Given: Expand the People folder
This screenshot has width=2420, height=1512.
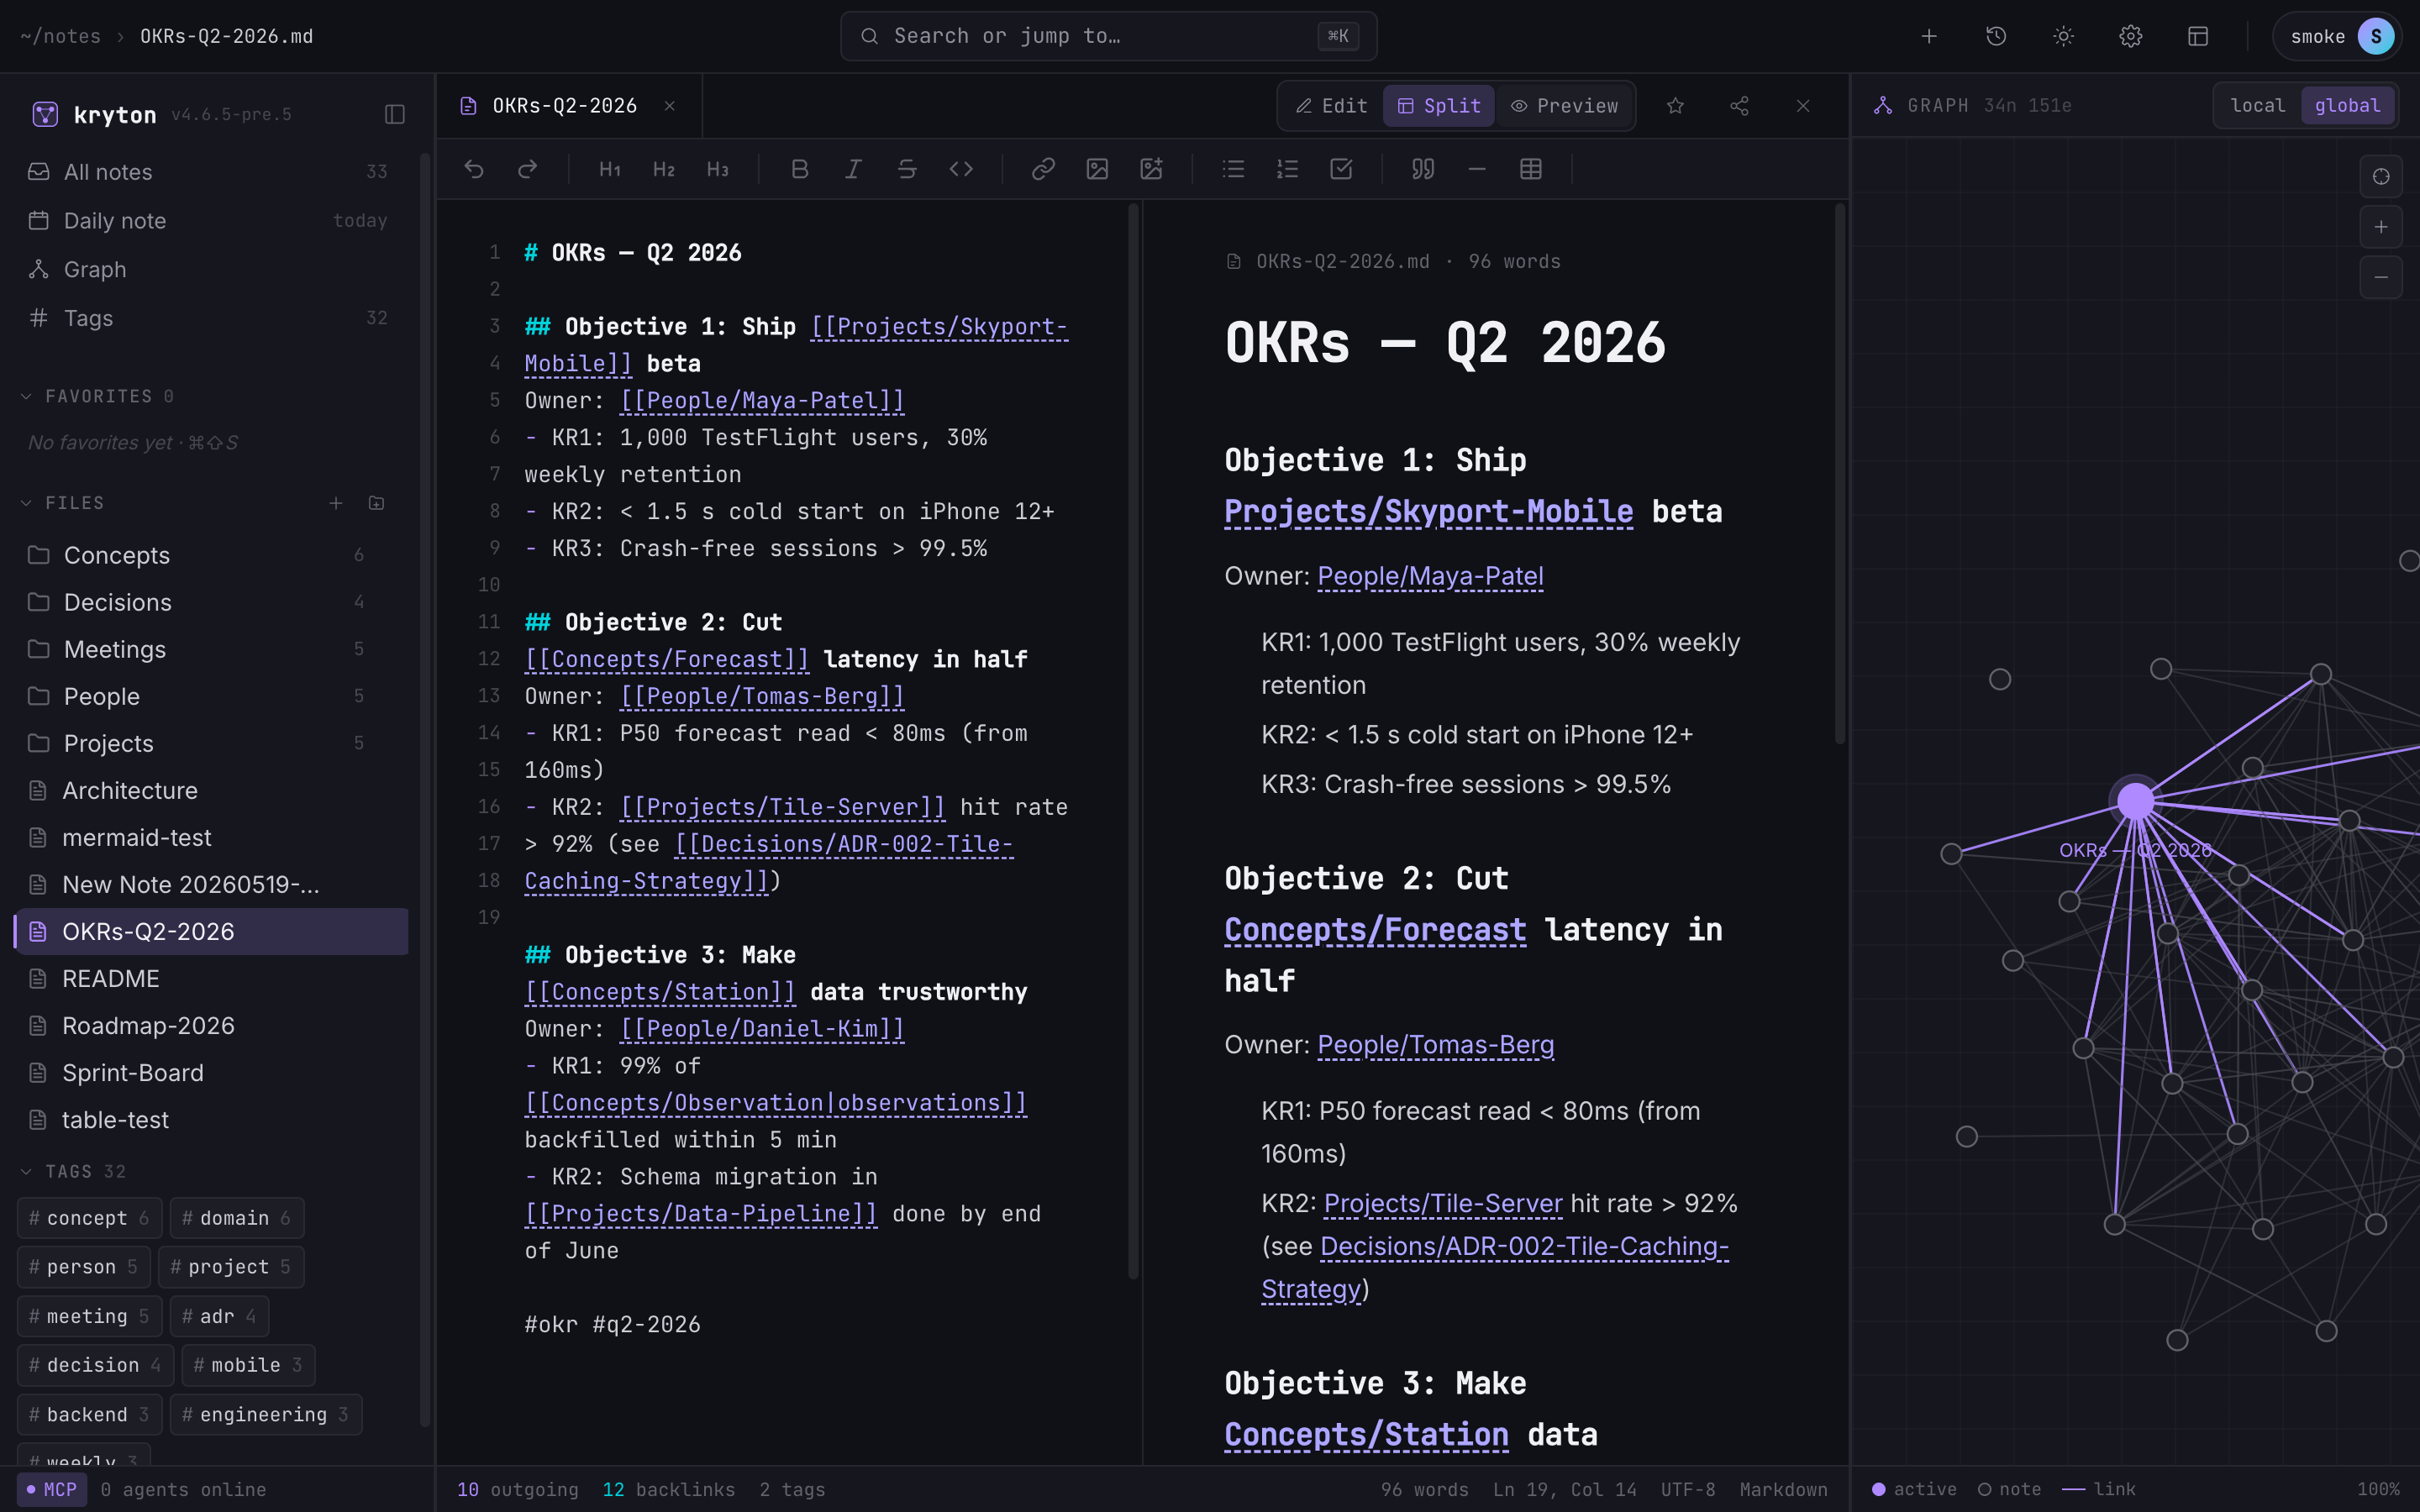Looking at the screenshot, I should [211, 696].
